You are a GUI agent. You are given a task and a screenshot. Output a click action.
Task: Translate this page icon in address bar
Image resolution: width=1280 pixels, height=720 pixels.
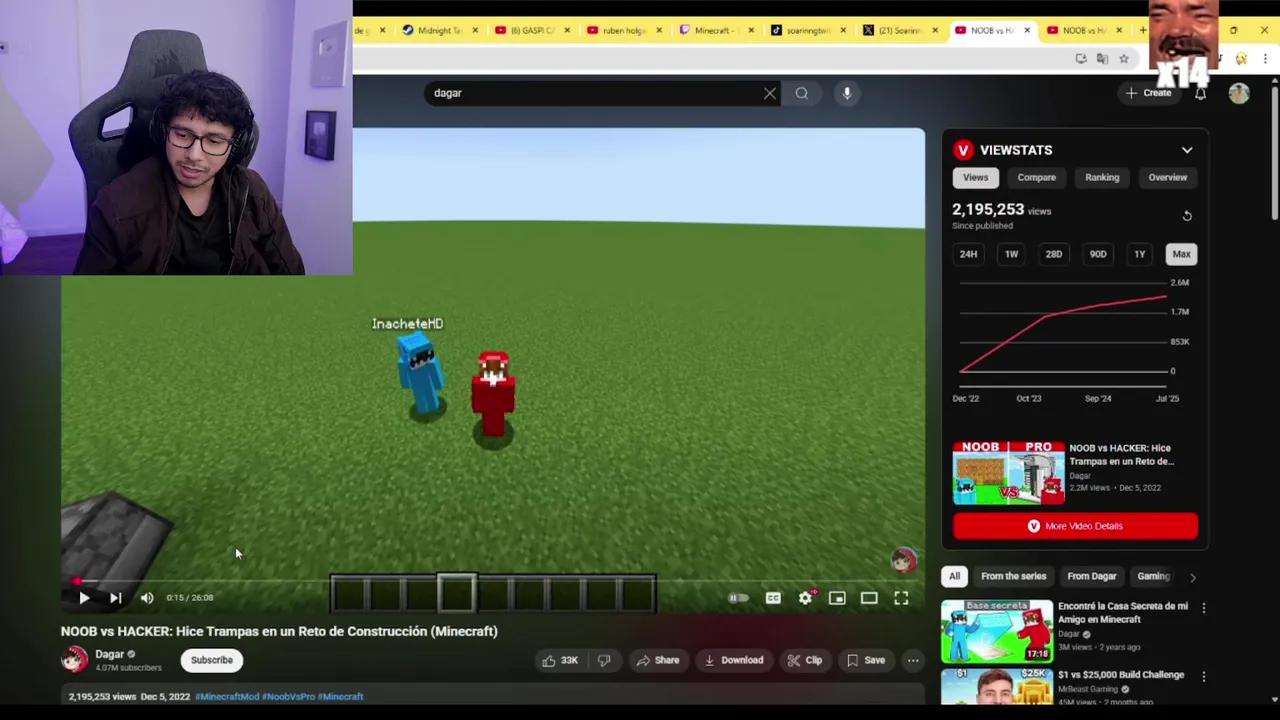pos(1102,59)
